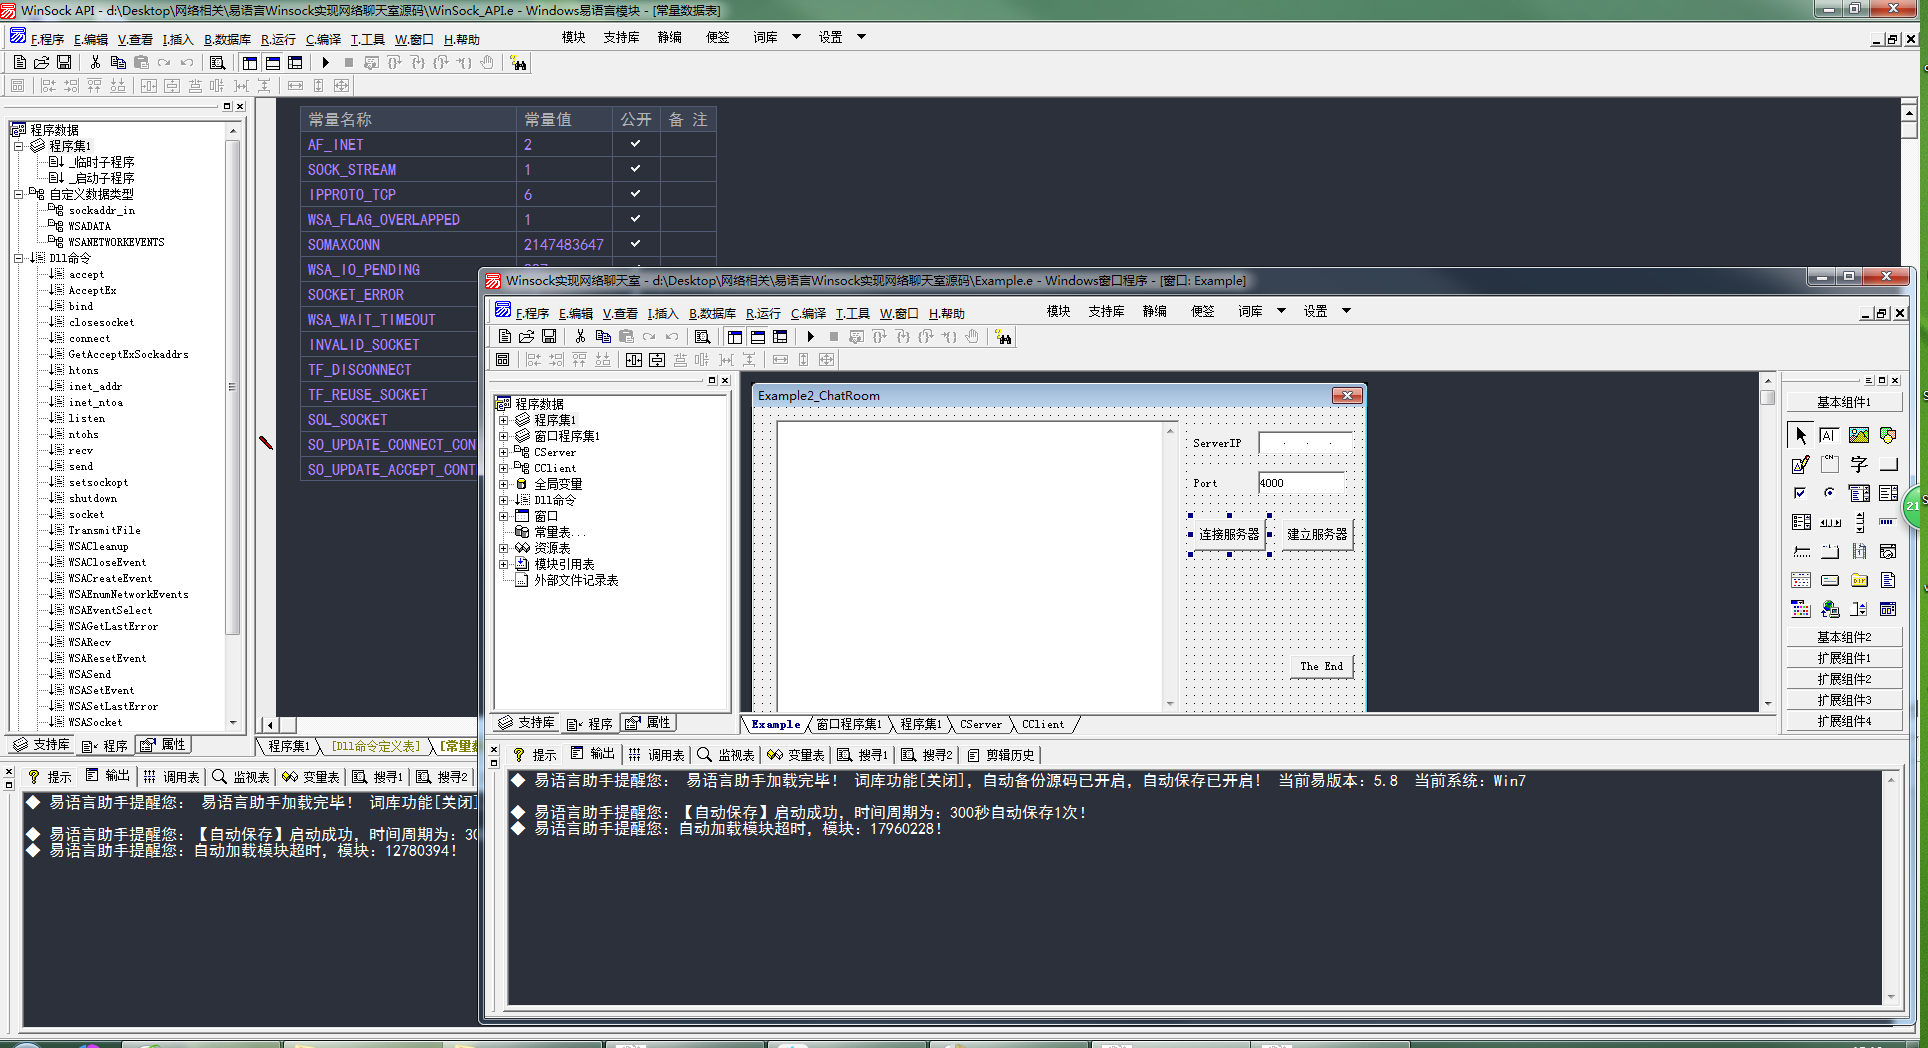
Task: Expand the 全局变量 node in the Example tree
Action: [504, 484]
